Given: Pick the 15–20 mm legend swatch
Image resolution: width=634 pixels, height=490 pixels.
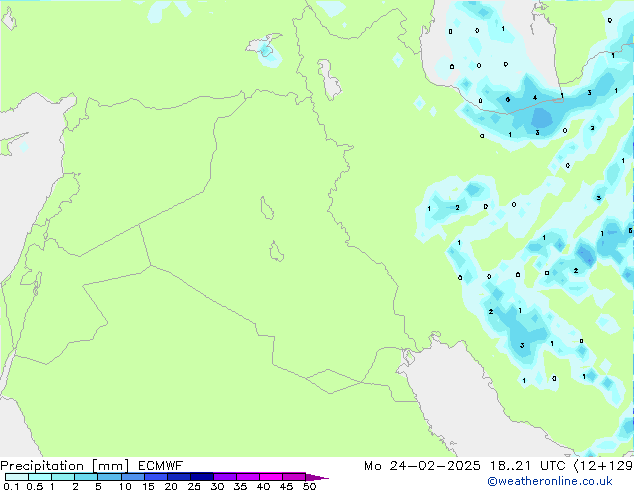Looking at the screenshot, I should coord(156,477).
